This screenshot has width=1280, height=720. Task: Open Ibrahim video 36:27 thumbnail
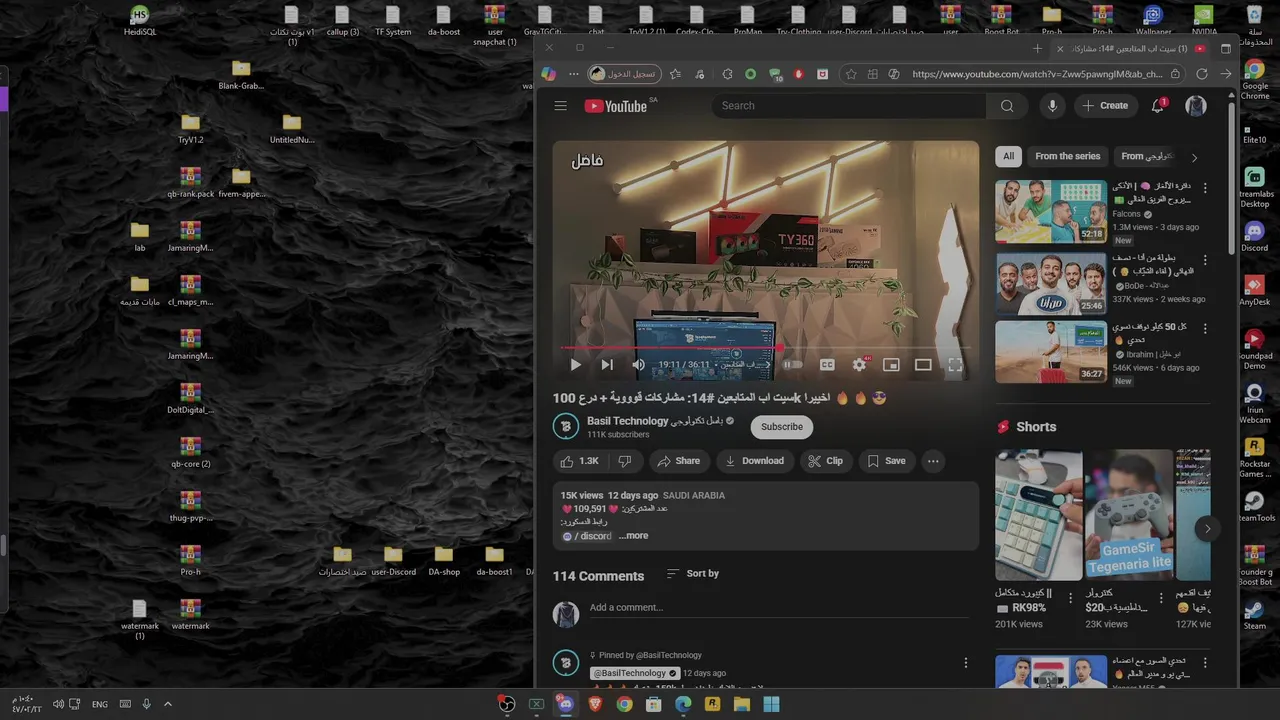1051,352
